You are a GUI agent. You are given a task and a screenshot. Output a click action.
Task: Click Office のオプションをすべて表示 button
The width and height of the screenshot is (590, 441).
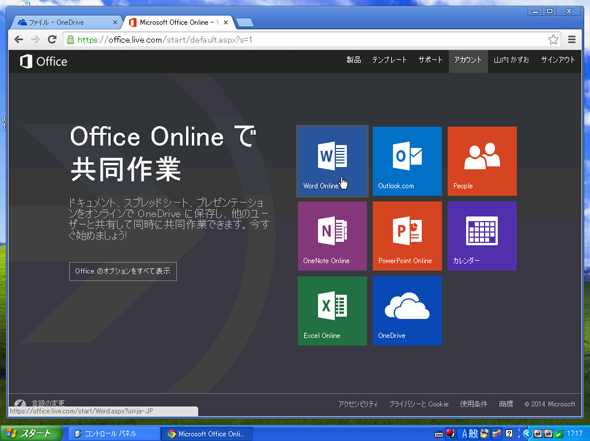(123, 271)
